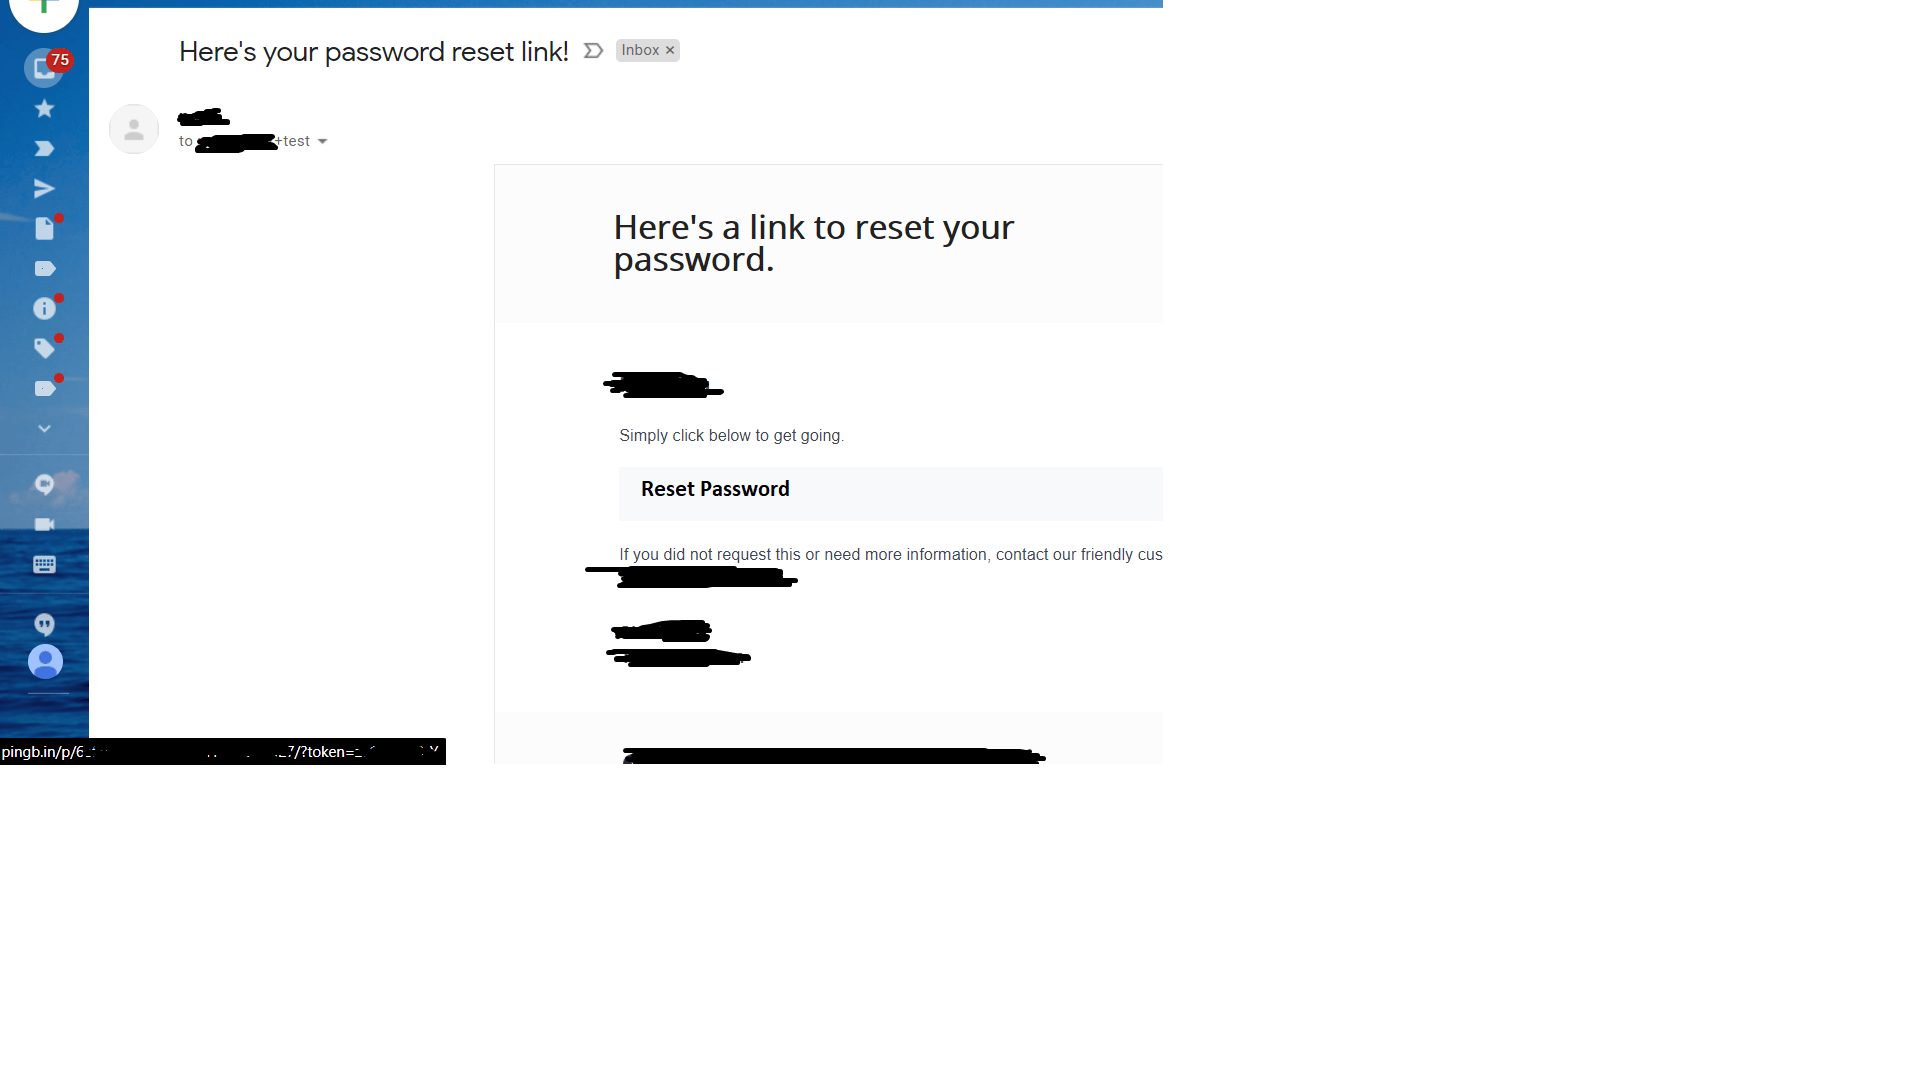Open the Promotions tag icon
Image resolution: width=1920 pixels, height=1080 pixels.
(44, 348)
